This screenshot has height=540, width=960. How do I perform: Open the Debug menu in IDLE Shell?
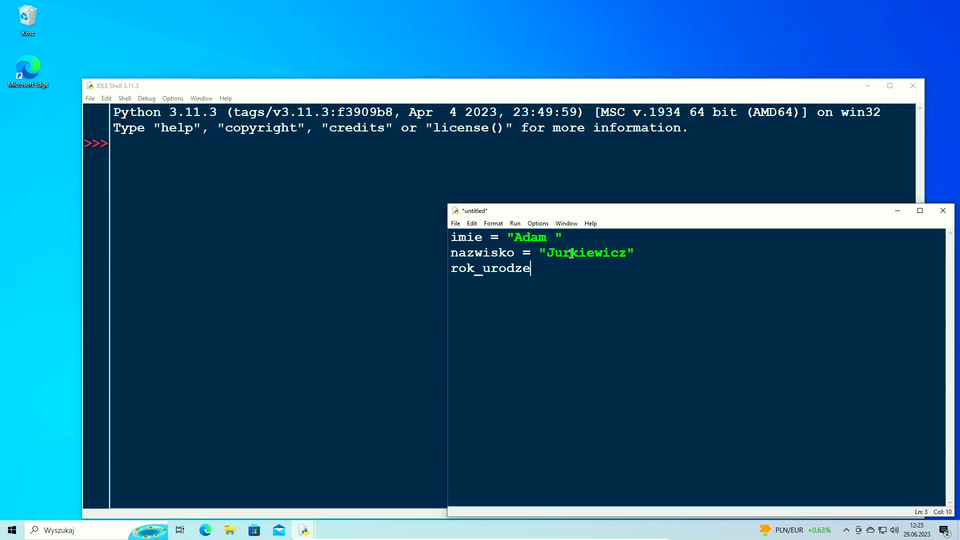[x=146, y=98]
